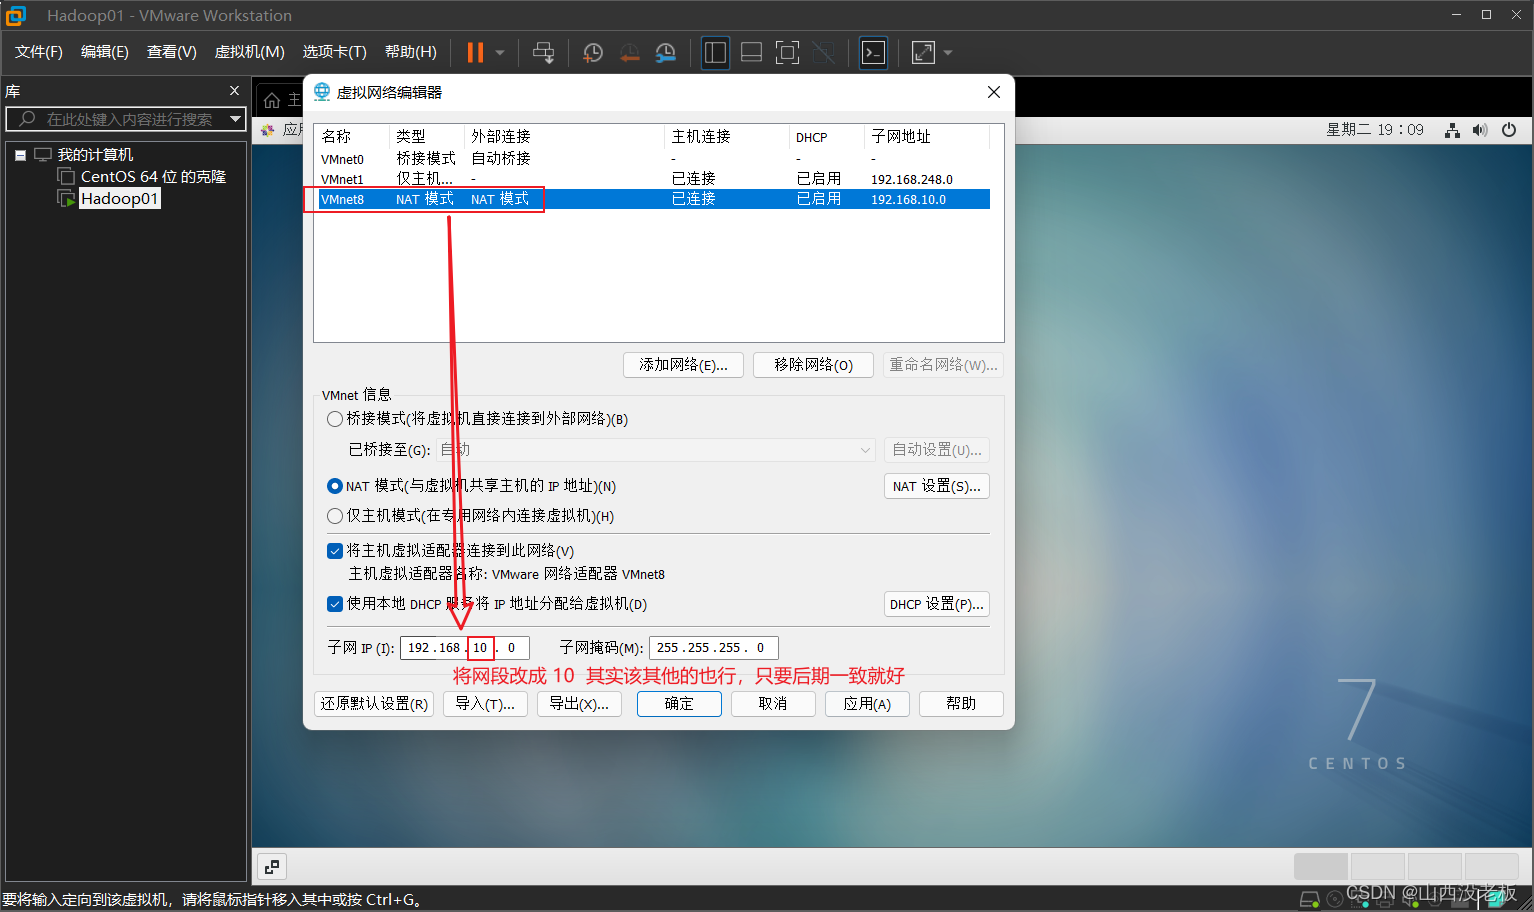Click the 虚拟网络编辑器 globe icon

pos(322,92)
